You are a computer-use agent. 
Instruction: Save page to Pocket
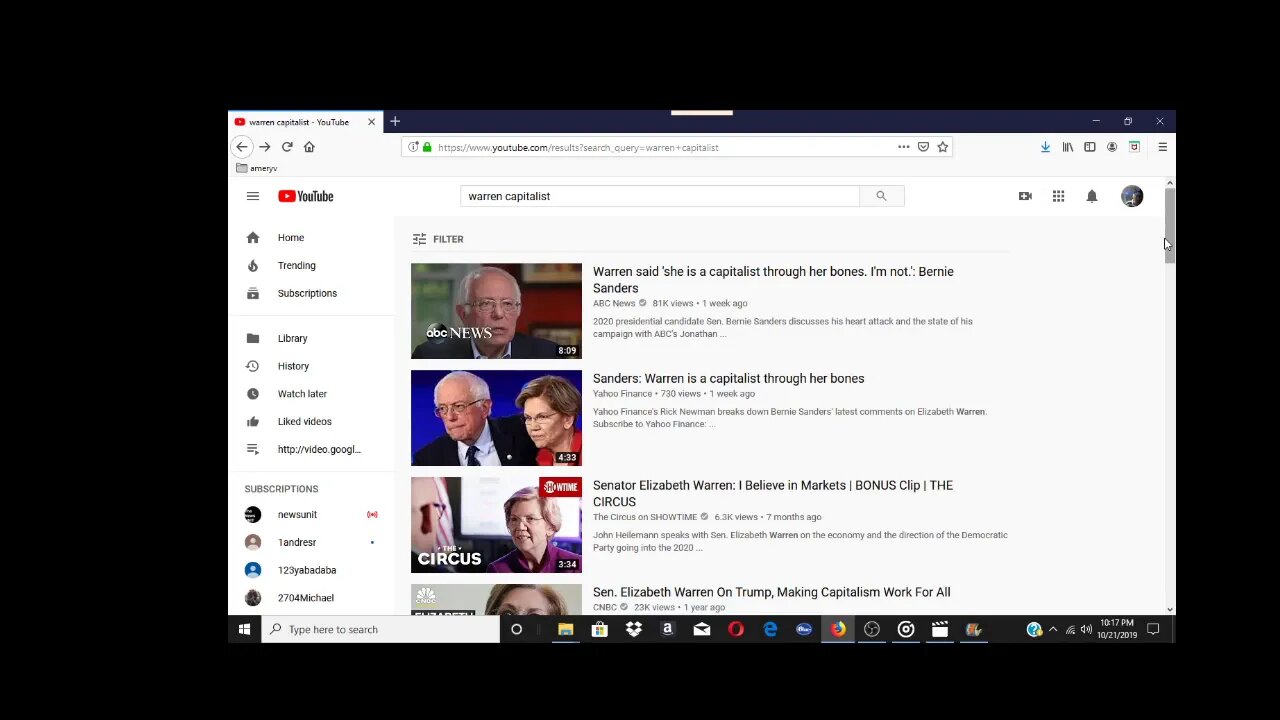[923, 147]
